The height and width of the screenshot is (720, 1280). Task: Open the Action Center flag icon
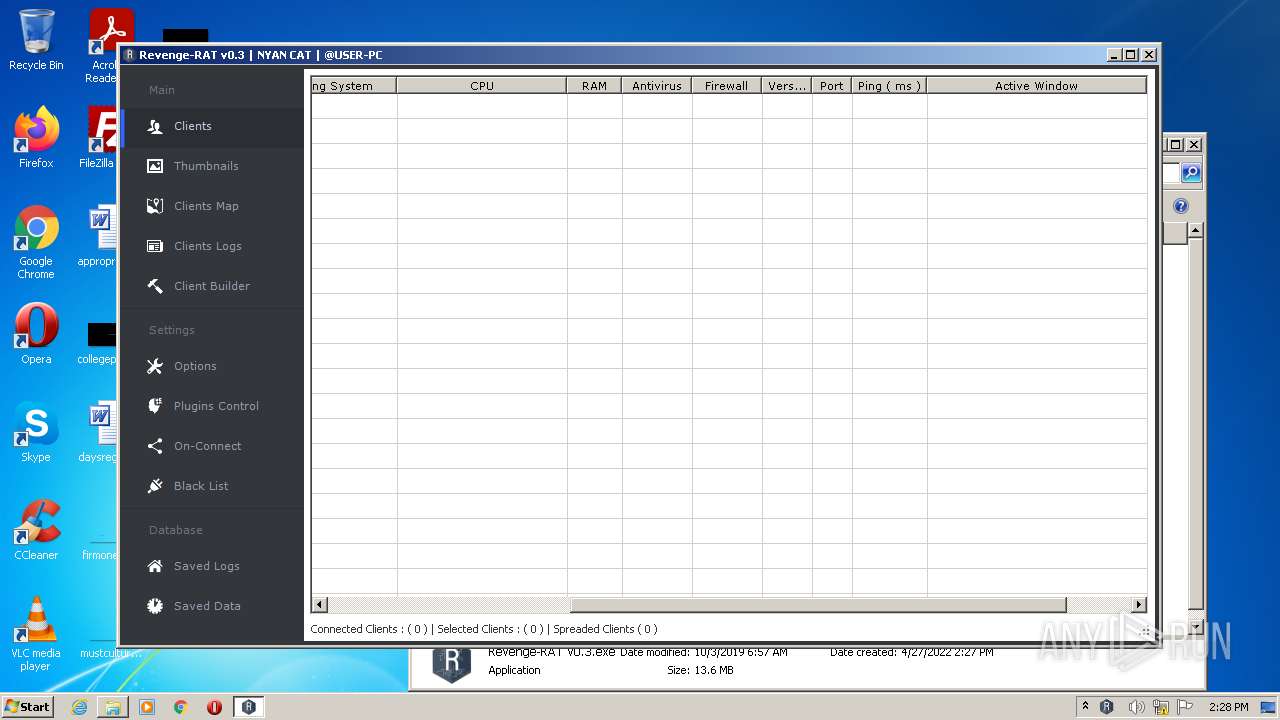[1184, 707]
